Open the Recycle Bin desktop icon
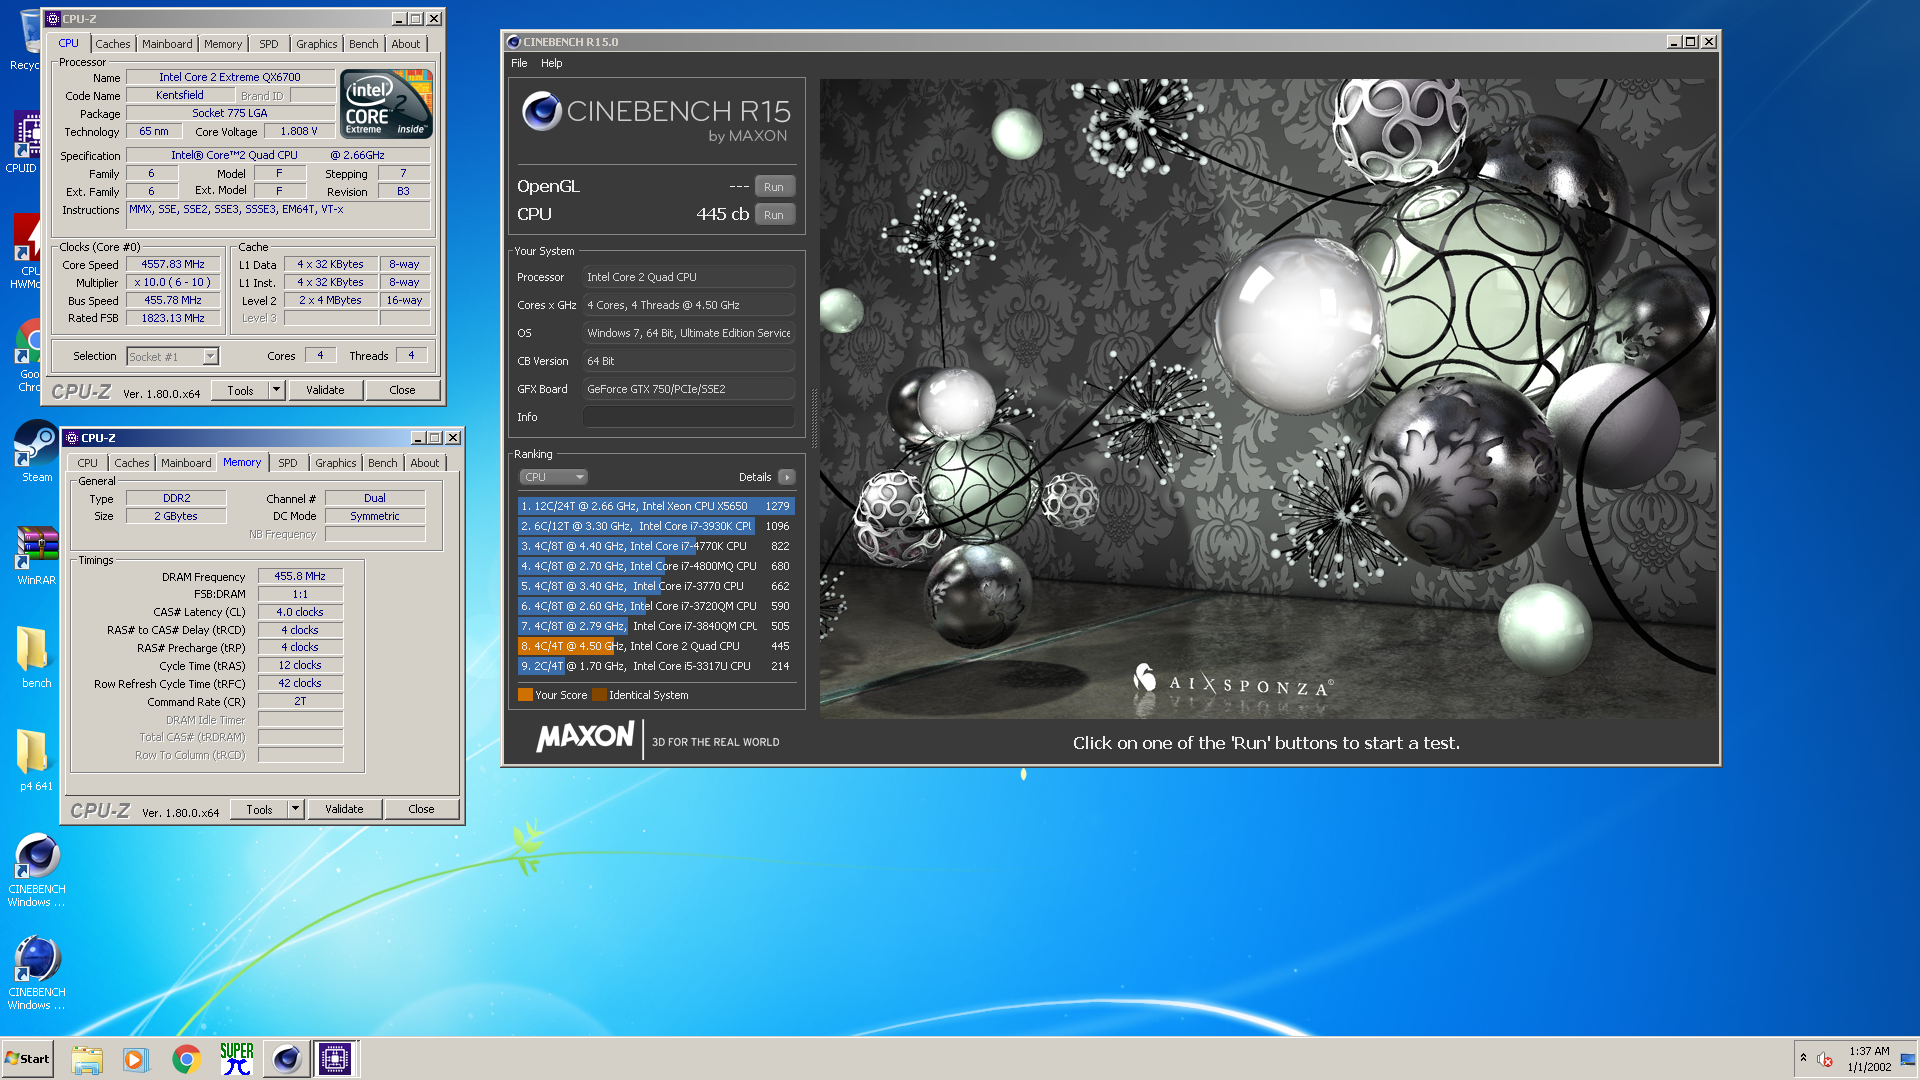The image size is (1920, 1080). [x=25, y=38]
